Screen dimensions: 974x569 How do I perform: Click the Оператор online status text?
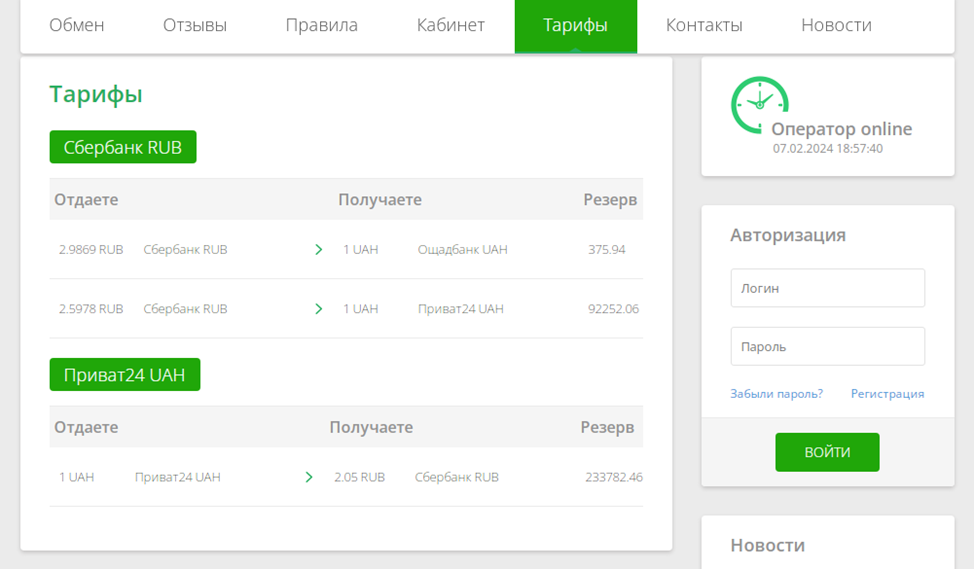click(842, 129)
